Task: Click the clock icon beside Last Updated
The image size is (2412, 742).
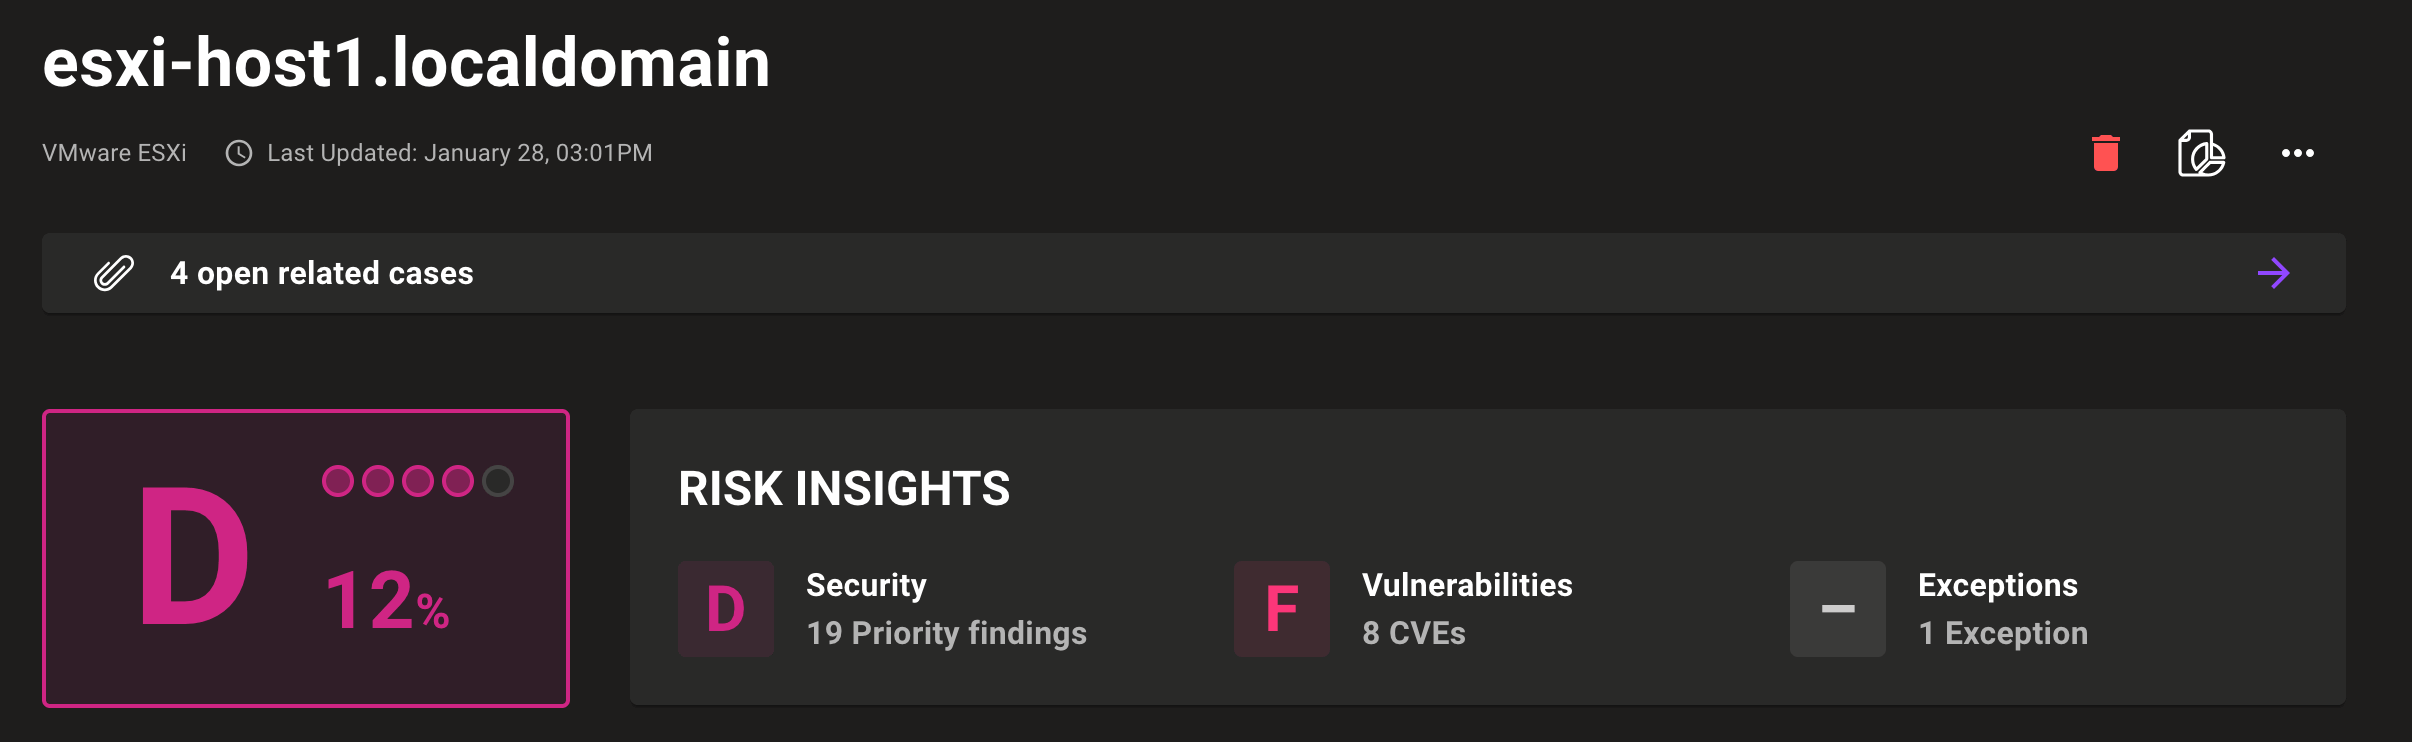Action: click(239, 153)
